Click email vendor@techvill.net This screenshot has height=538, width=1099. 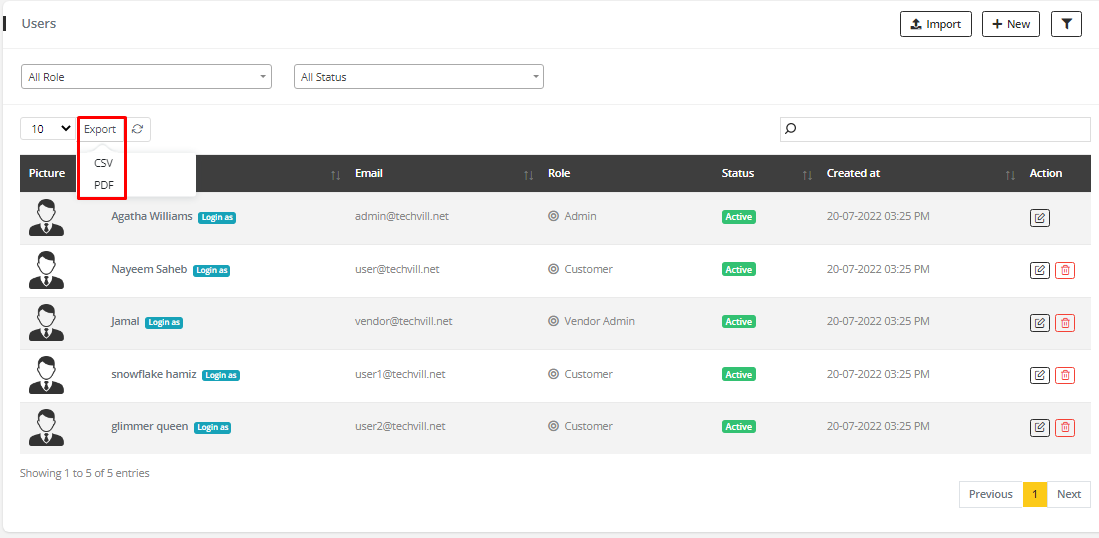[x=404, y=322]
